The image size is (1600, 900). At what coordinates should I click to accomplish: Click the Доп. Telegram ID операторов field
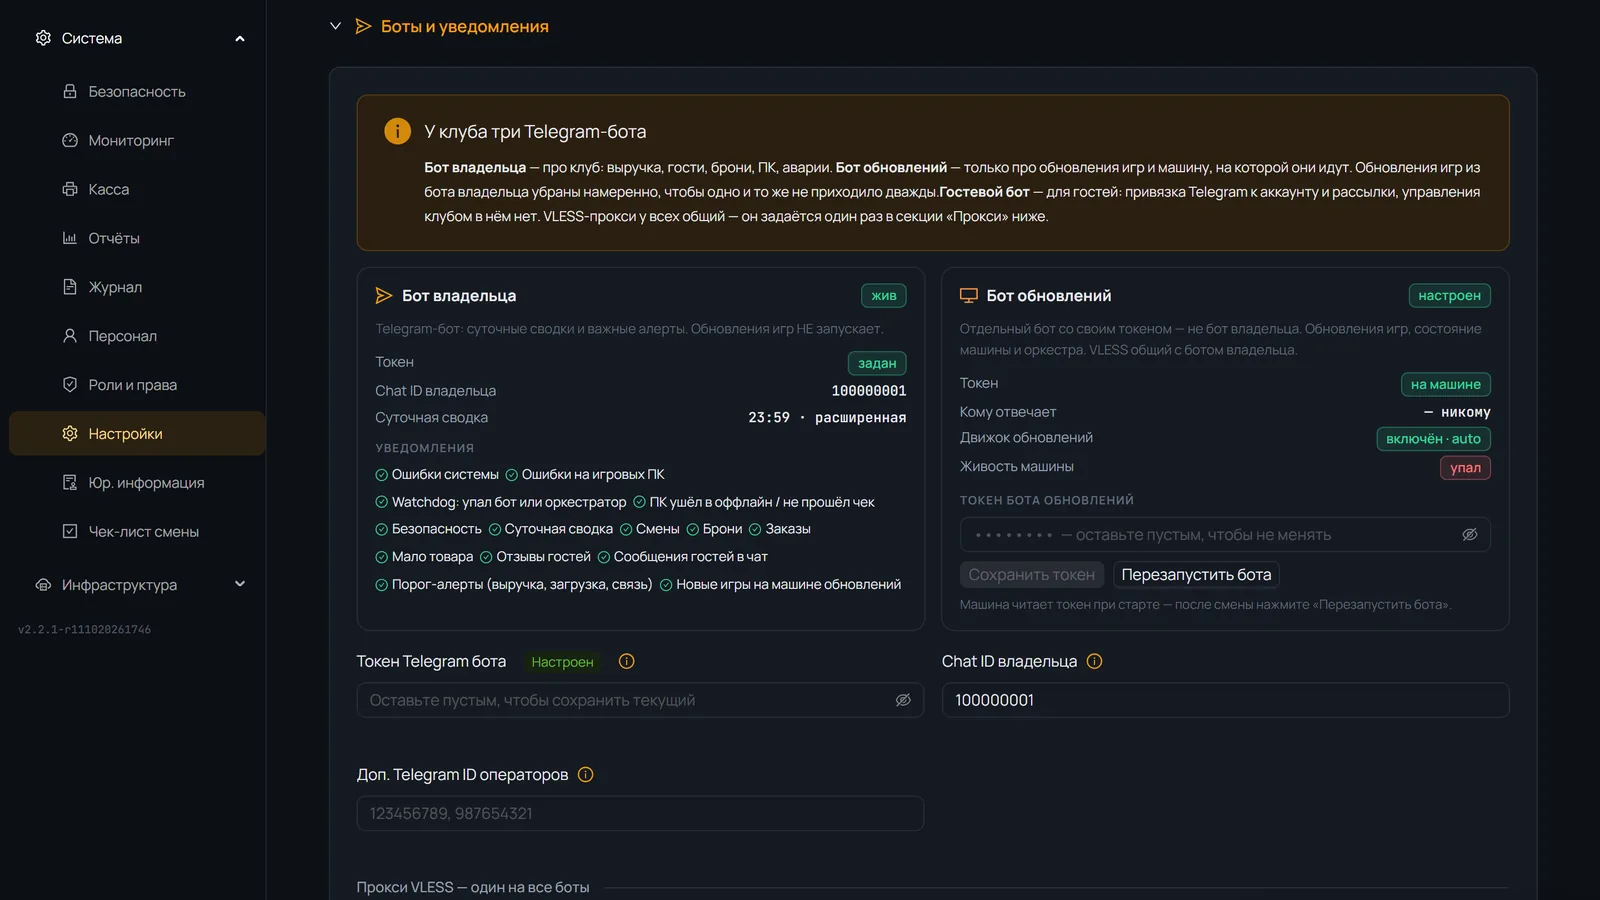click(x=640, y=813)
